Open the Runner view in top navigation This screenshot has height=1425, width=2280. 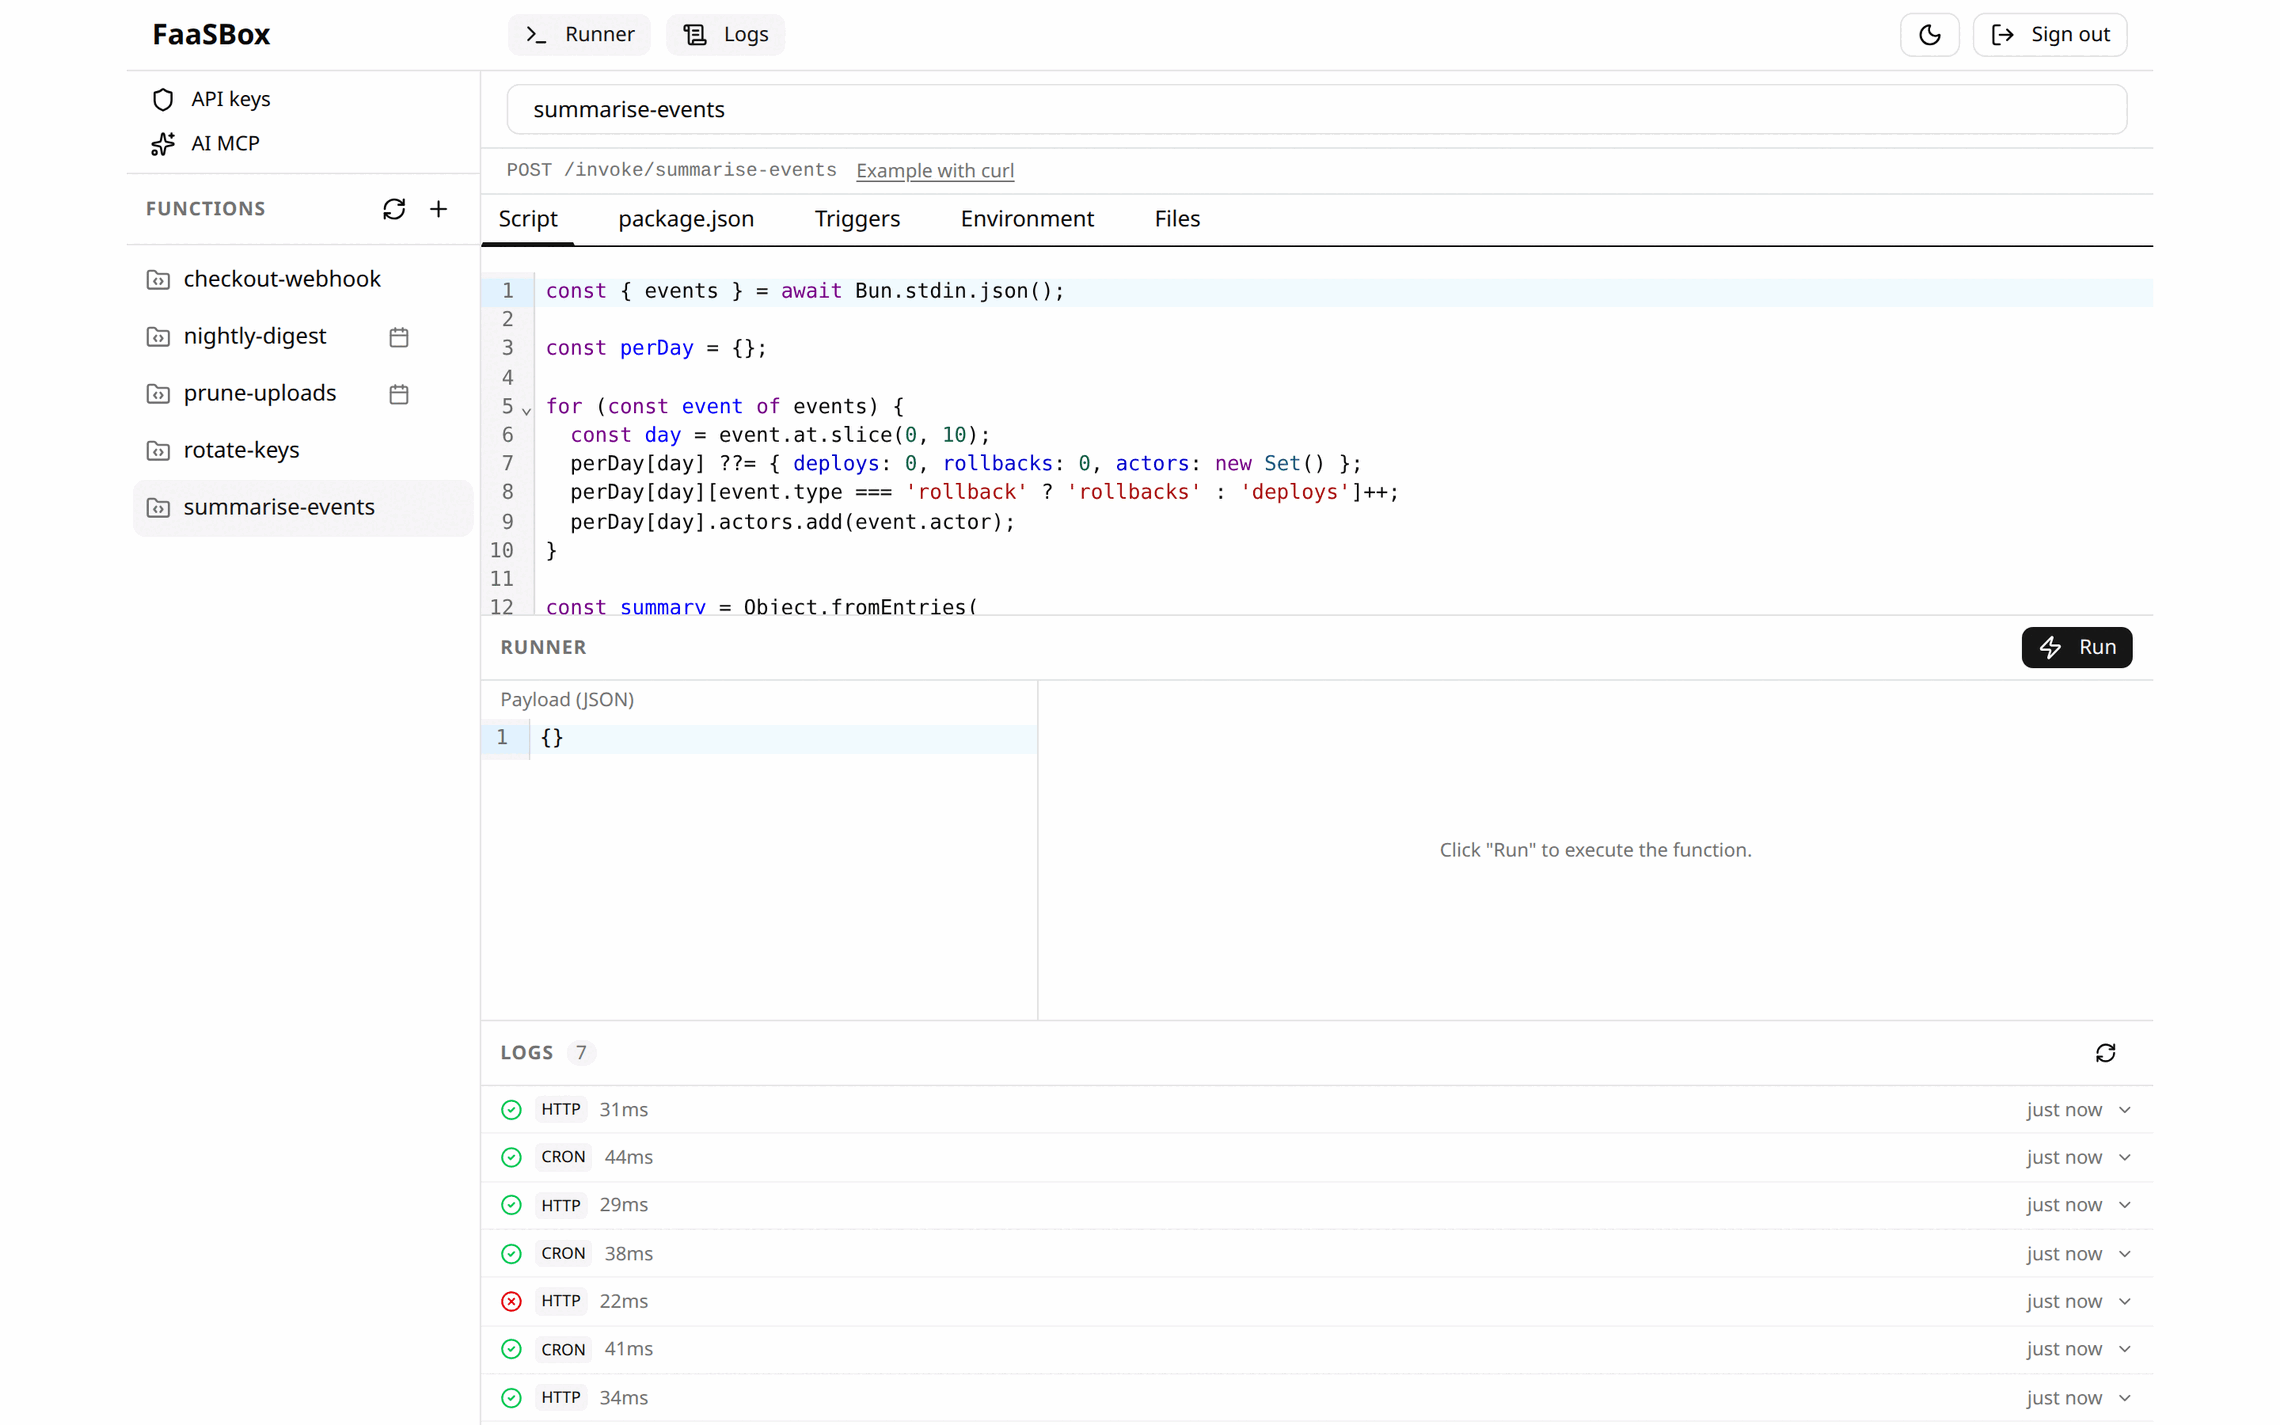[579, 34]
